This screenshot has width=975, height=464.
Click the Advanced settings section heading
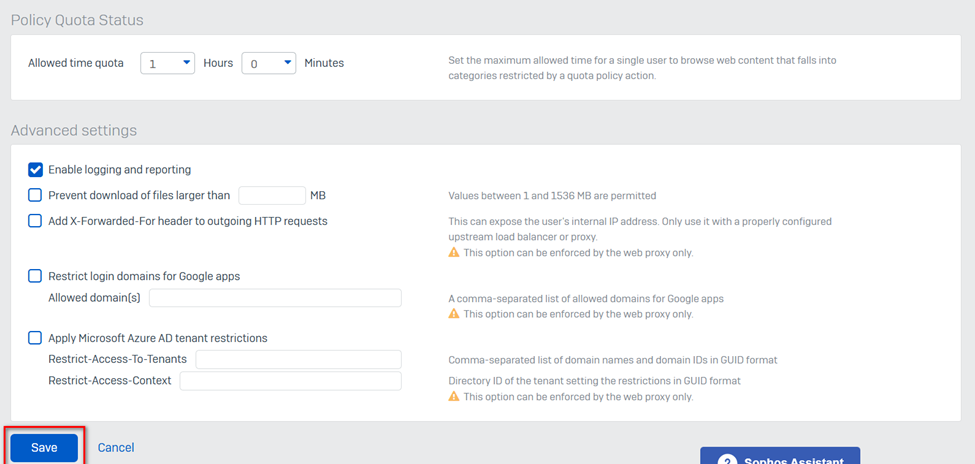coord(74,130)
